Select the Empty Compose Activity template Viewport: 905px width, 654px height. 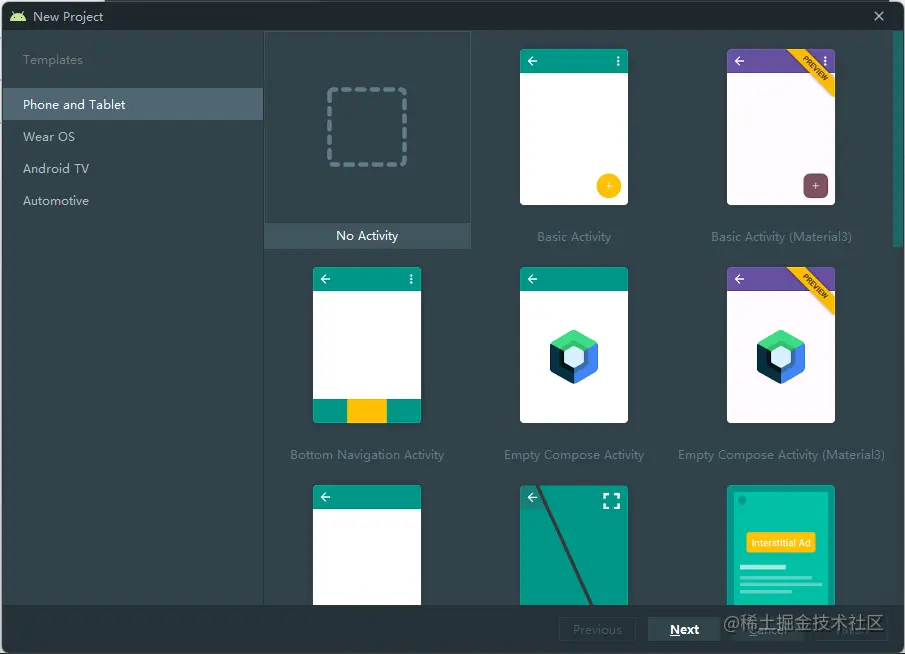[x=574, y=345]
